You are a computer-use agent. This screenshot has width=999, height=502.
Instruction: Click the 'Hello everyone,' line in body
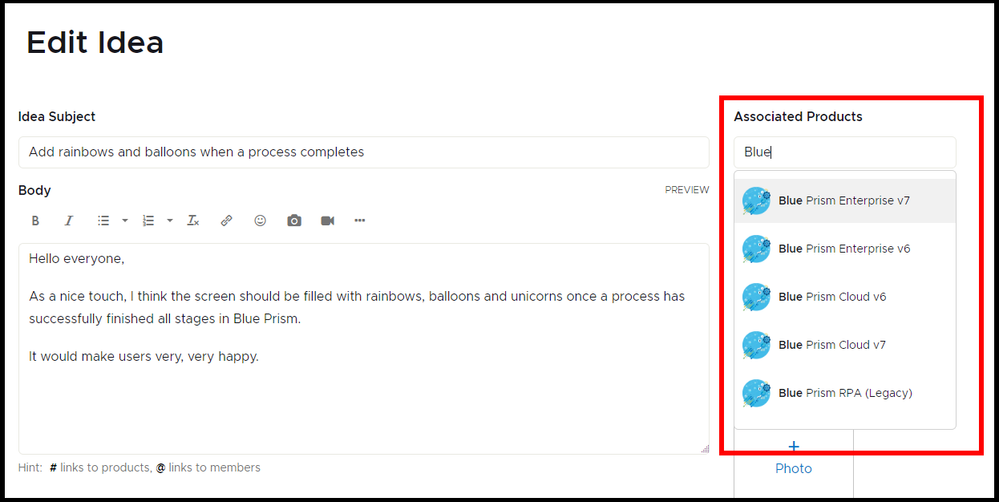(77, 259)
